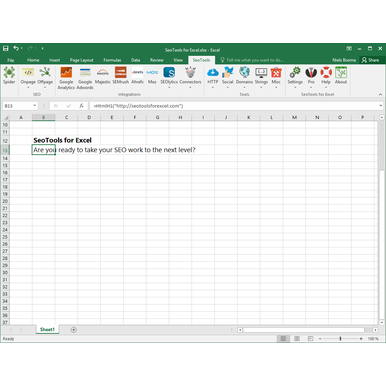Click zoom in plus button

(361, 339)
